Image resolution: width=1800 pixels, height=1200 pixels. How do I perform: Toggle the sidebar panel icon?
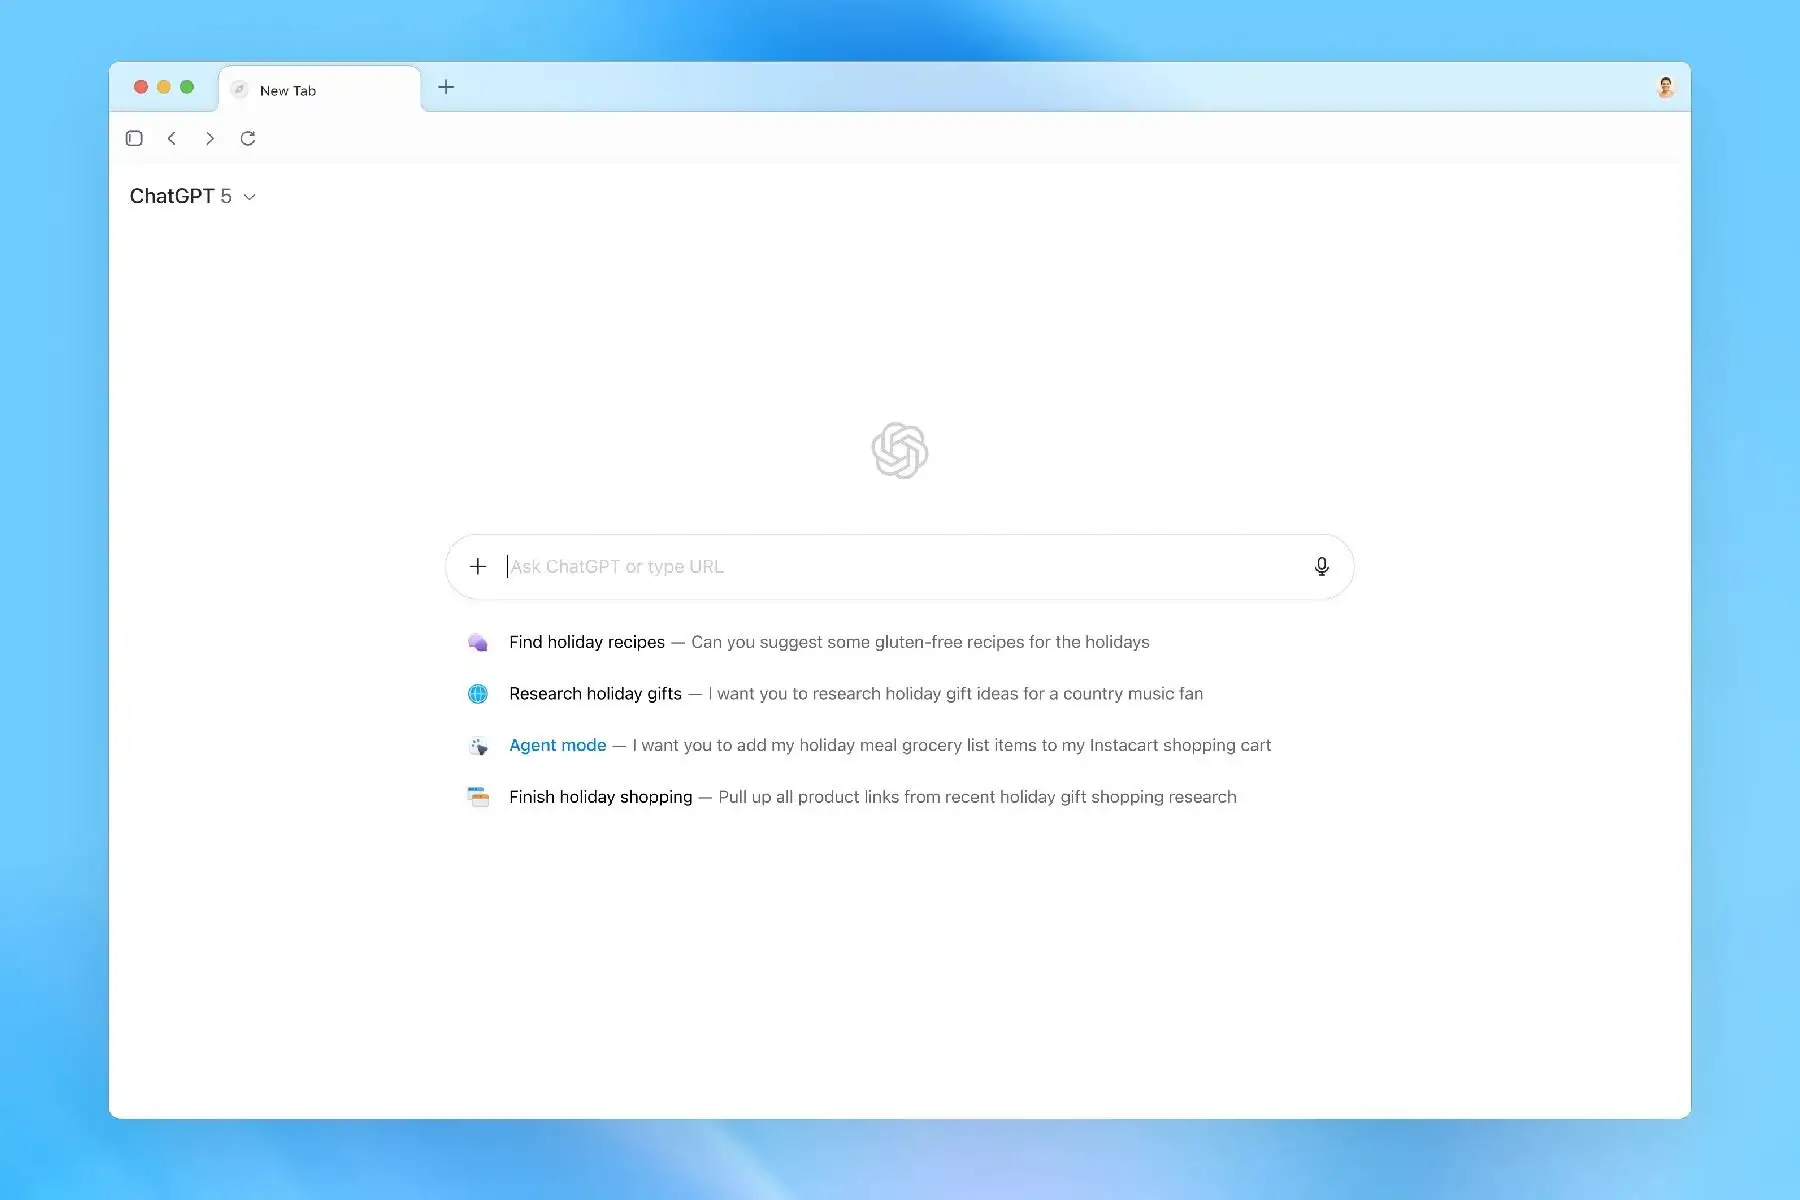click(134, 138)
